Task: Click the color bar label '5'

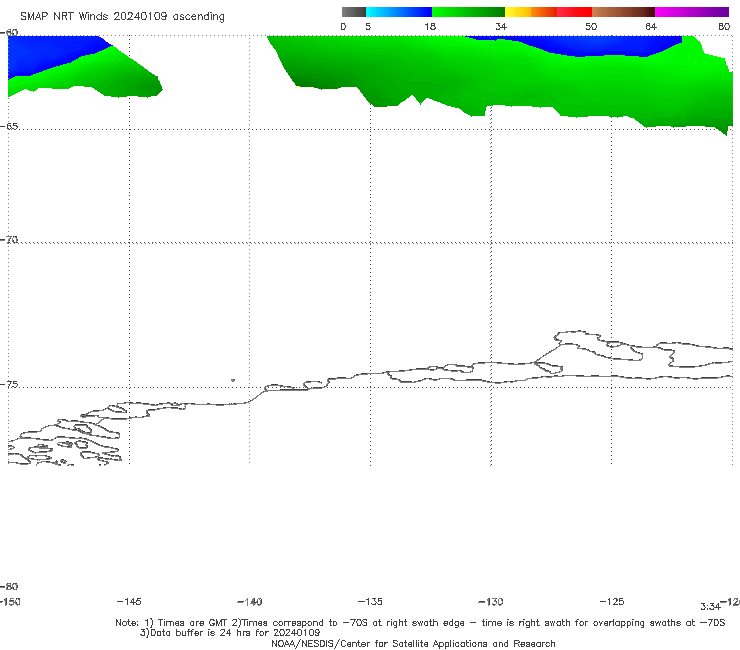Action: (x=368, y=26)
